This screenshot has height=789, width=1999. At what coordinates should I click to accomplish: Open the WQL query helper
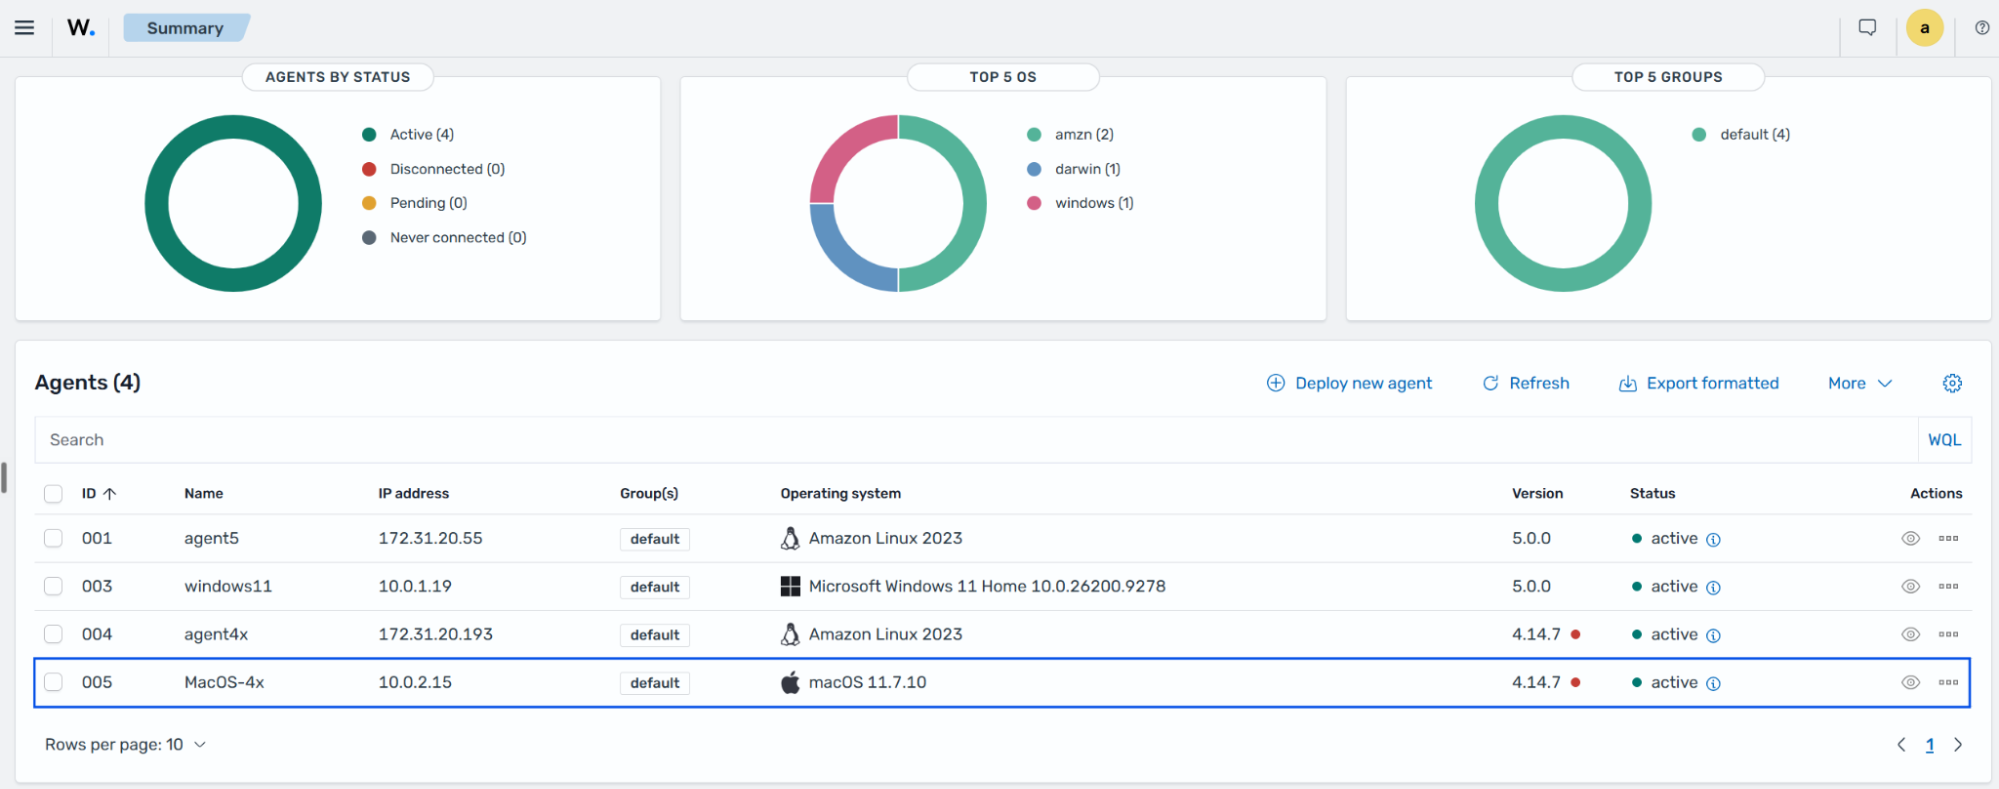coord(1944,440)
